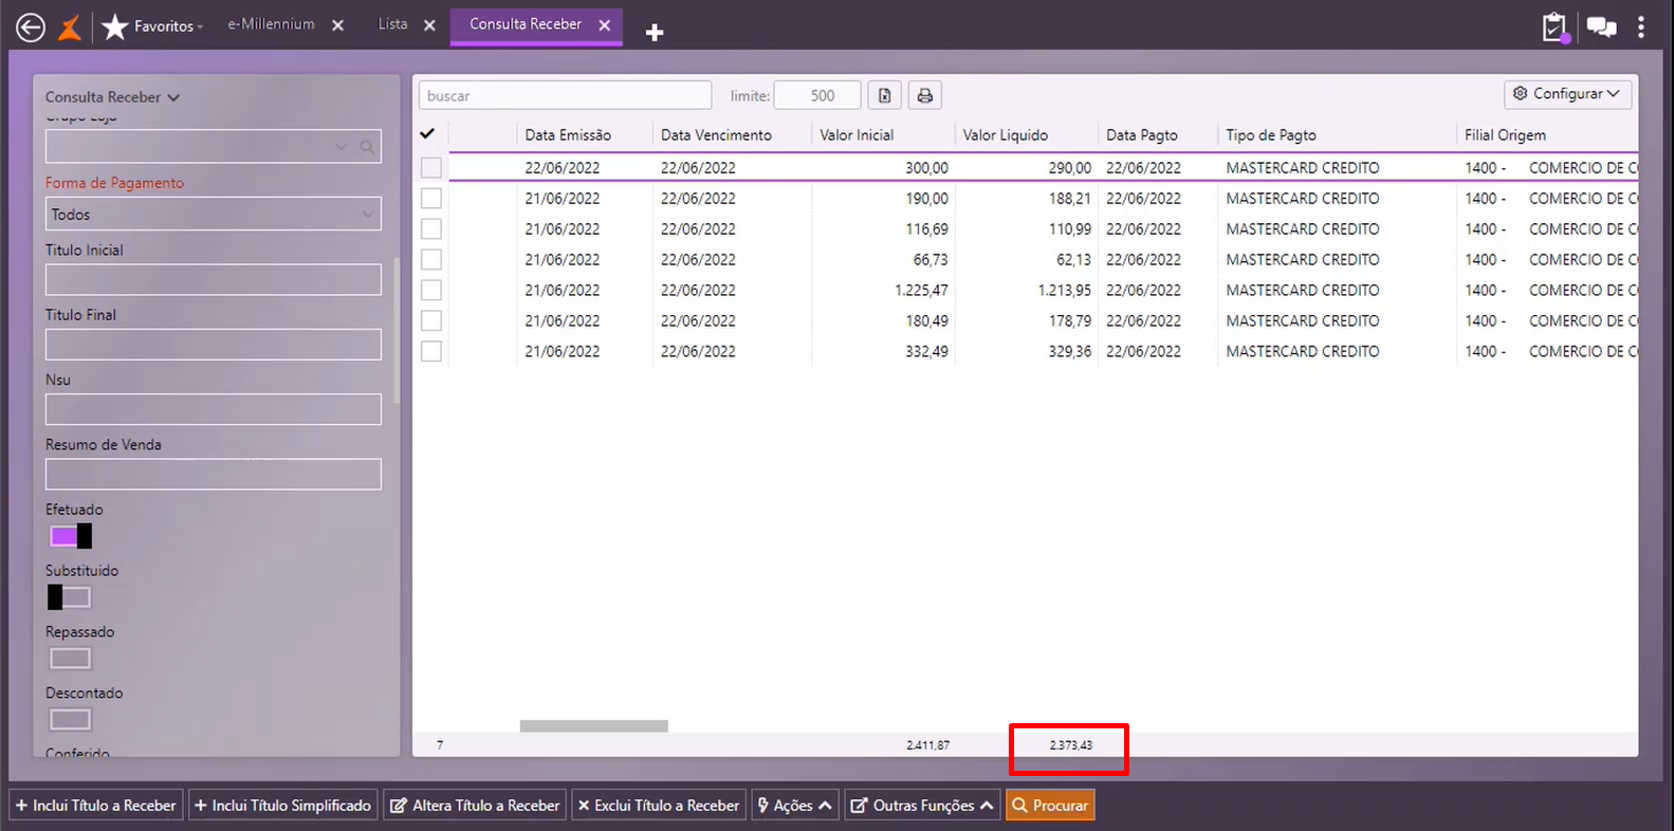Close the Consulta Receber tab
The height and width of the screenshot is (831, 1674).
click(605, 26)
